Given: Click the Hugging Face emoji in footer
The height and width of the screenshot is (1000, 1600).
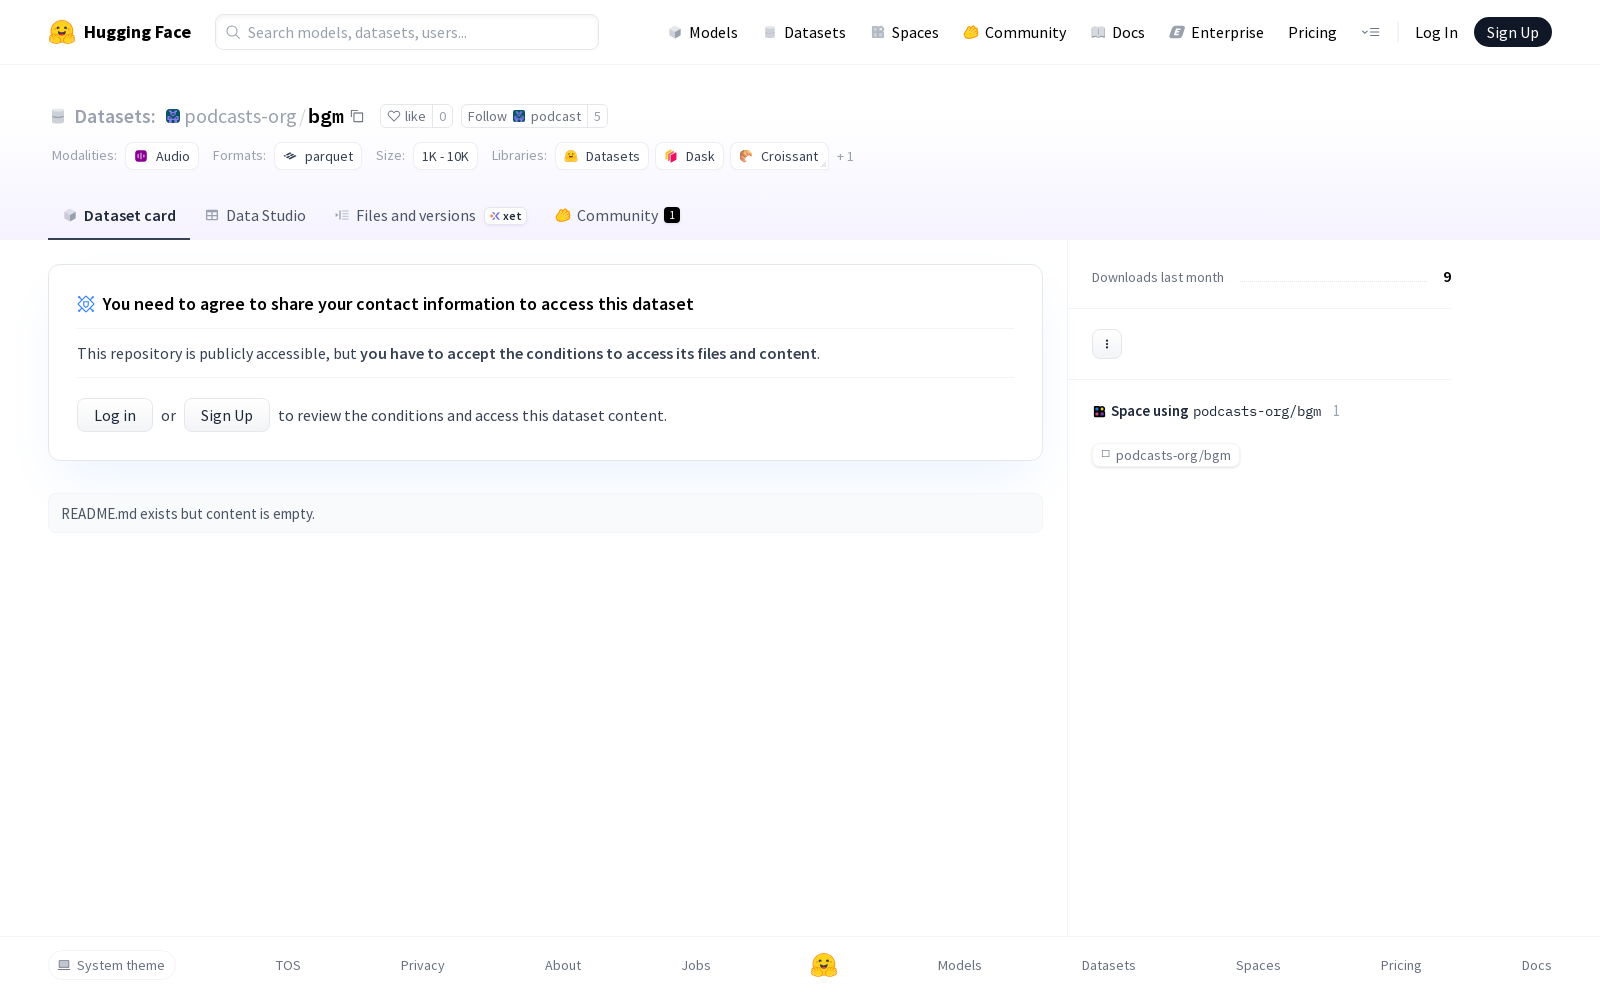Looking at the screenshot, I should (824, 965).
